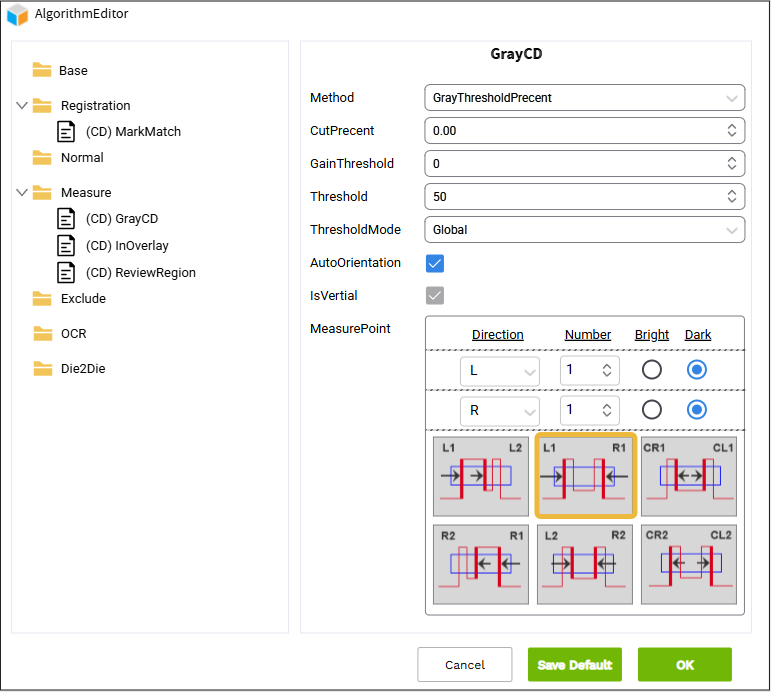Click the Save Default button
The height and width of the screenshot is (692, 771).
[x=575, y=665]
